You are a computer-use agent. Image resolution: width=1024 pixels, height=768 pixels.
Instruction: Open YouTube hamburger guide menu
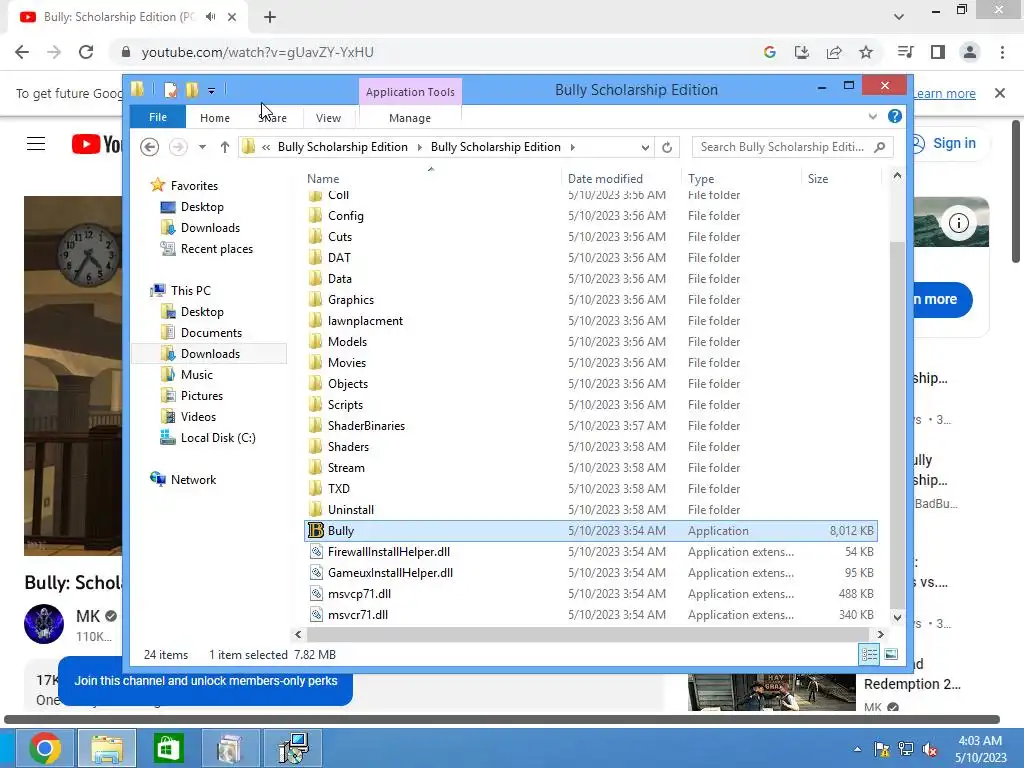coord(36,144)
